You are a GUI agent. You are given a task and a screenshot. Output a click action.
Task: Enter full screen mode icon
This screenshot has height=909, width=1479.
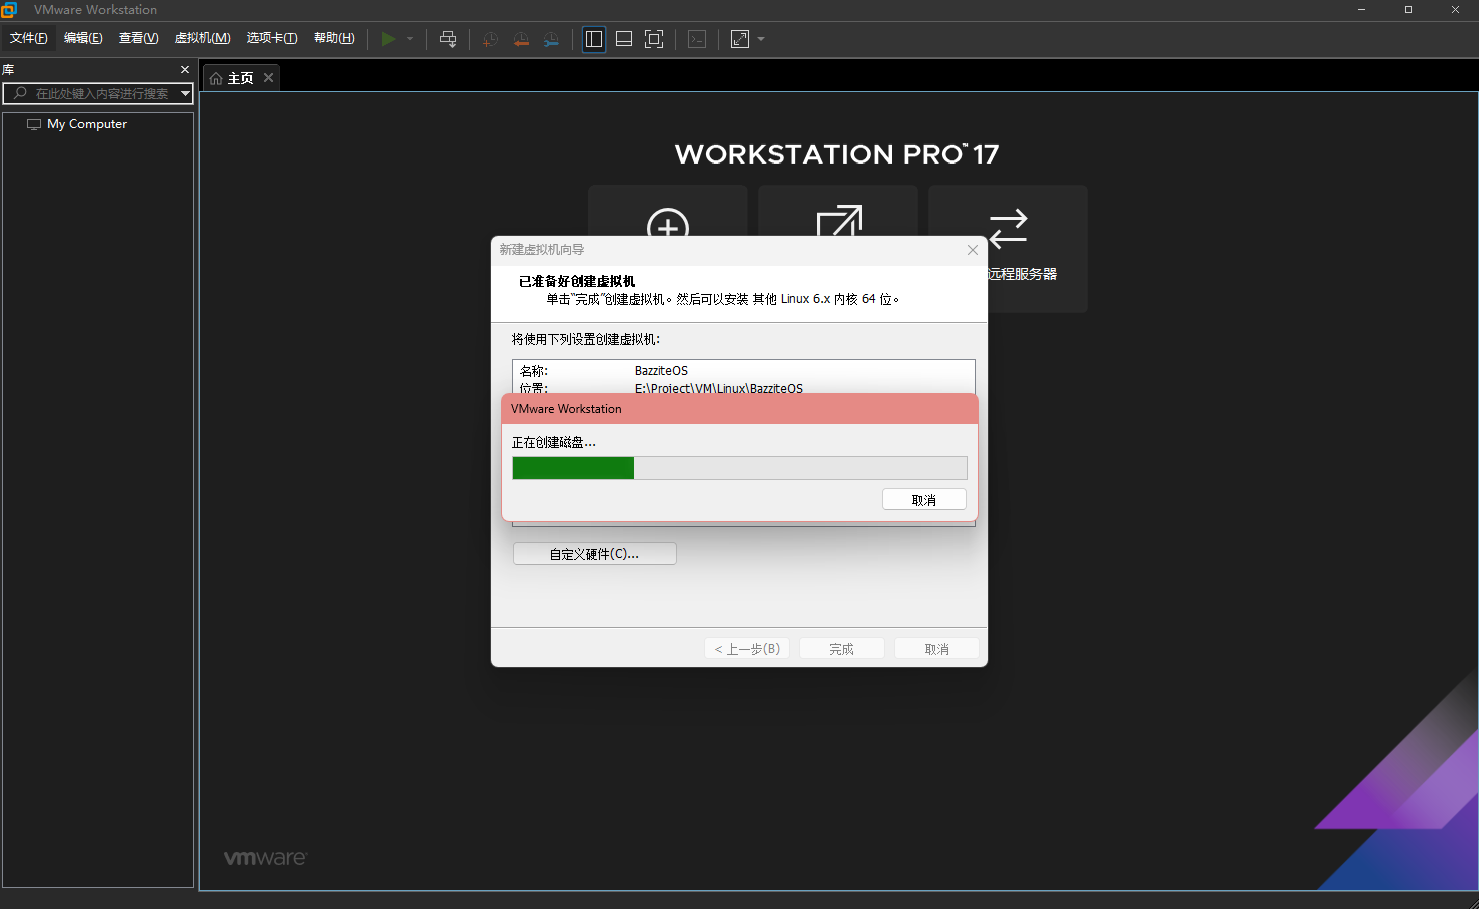point(654,39)
